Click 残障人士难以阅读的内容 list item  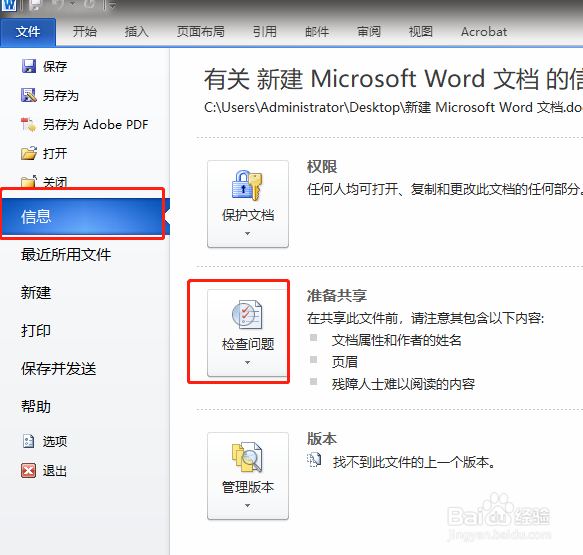click(403, 384)
